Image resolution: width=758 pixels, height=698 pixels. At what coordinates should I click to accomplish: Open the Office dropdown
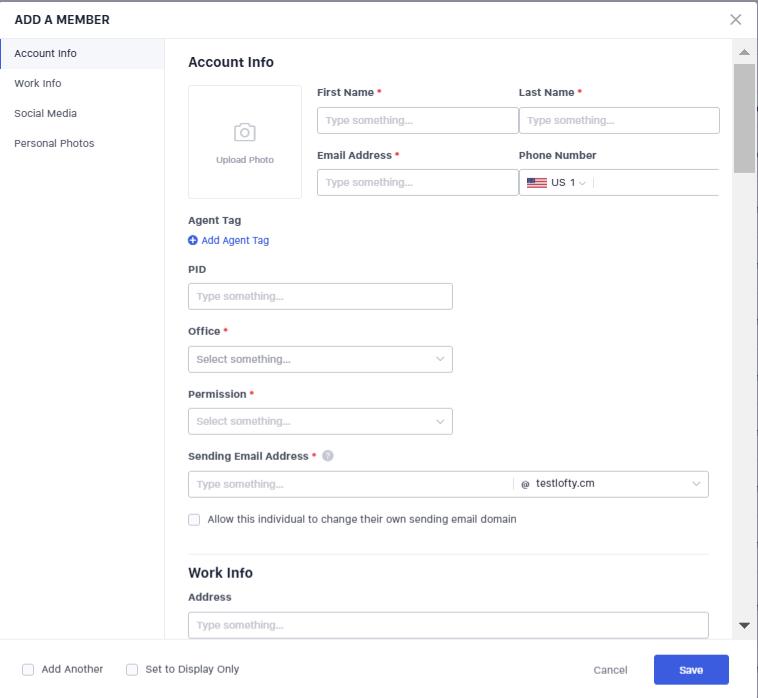[320, 359]
